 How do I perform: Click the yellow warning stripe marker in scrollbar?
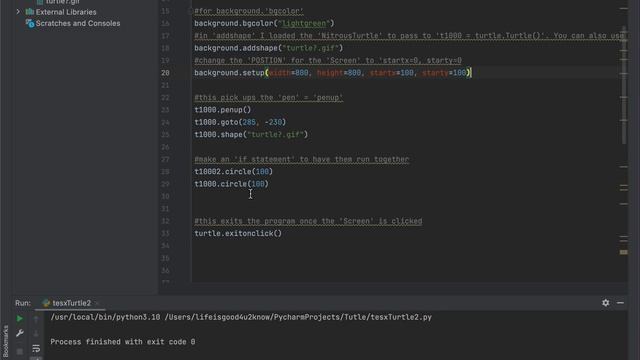pos(624,252)
